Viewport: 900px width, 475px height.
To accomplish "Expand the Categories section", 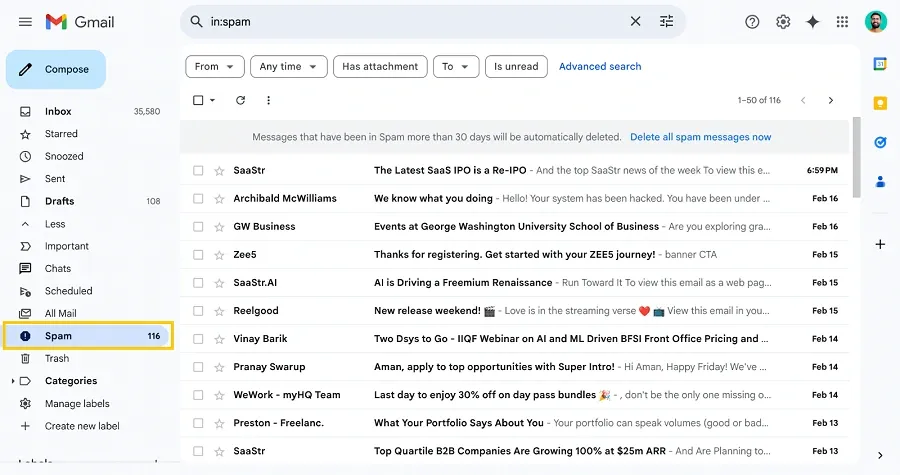I will pos(13,381).
